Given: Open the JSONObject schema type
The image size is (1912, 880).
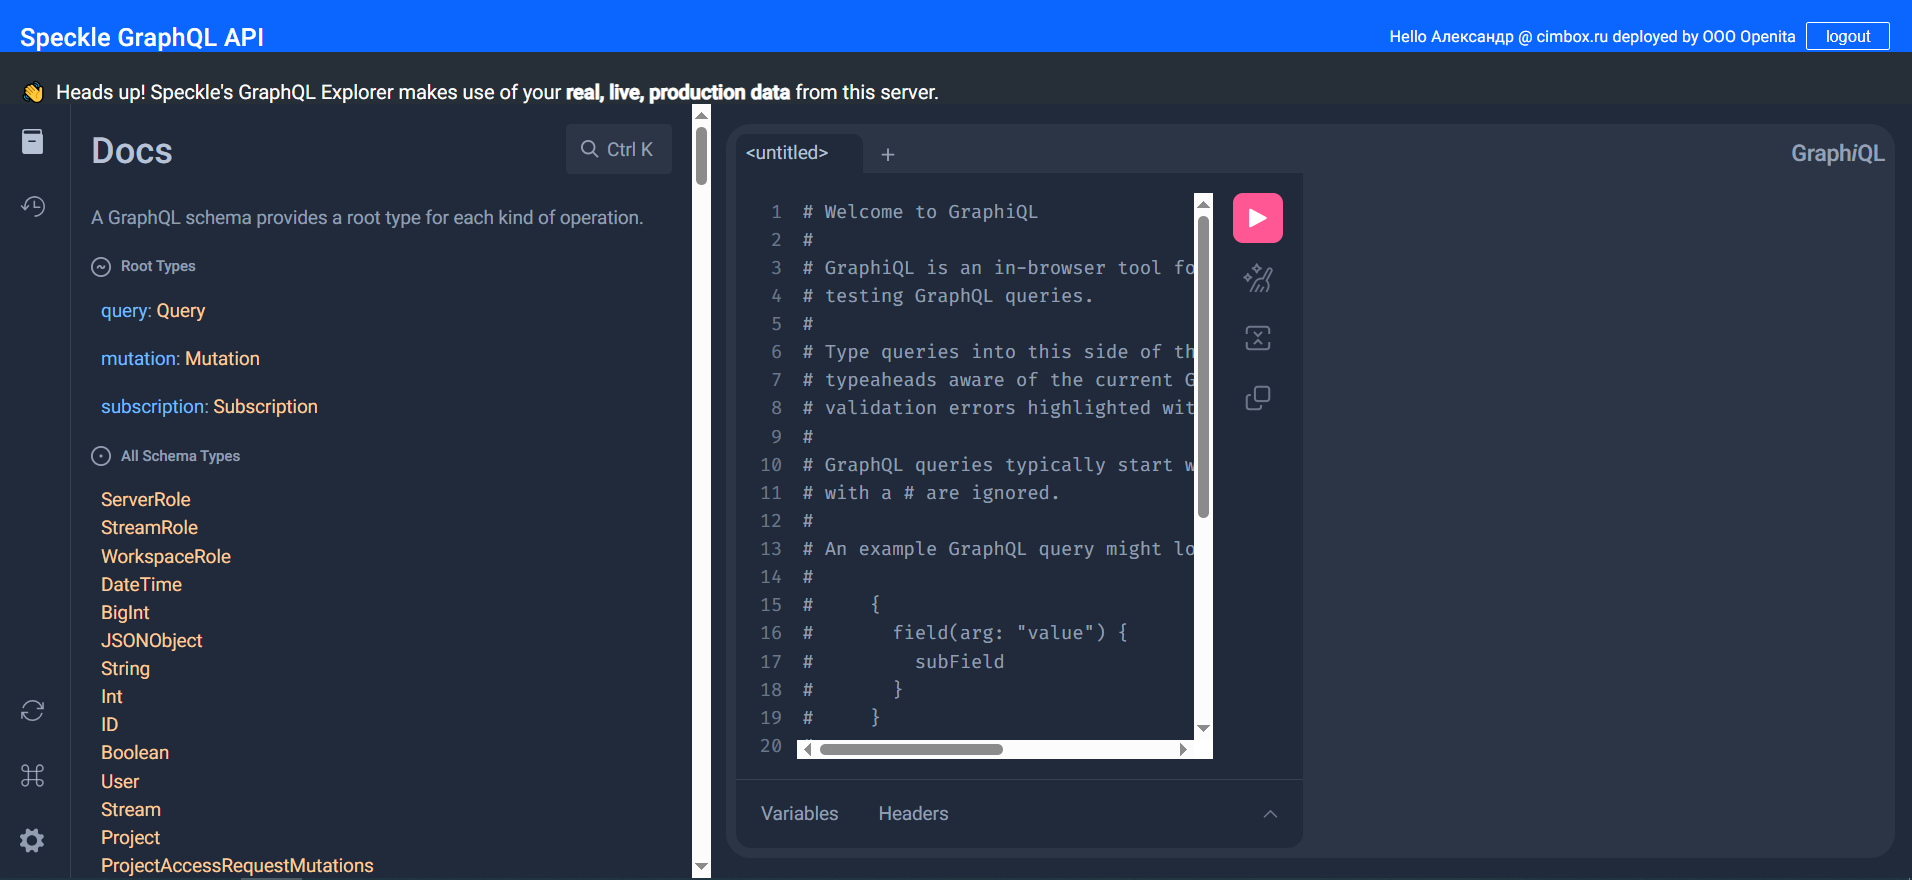Looking at the screenshot, I should (x=151, y=640).
